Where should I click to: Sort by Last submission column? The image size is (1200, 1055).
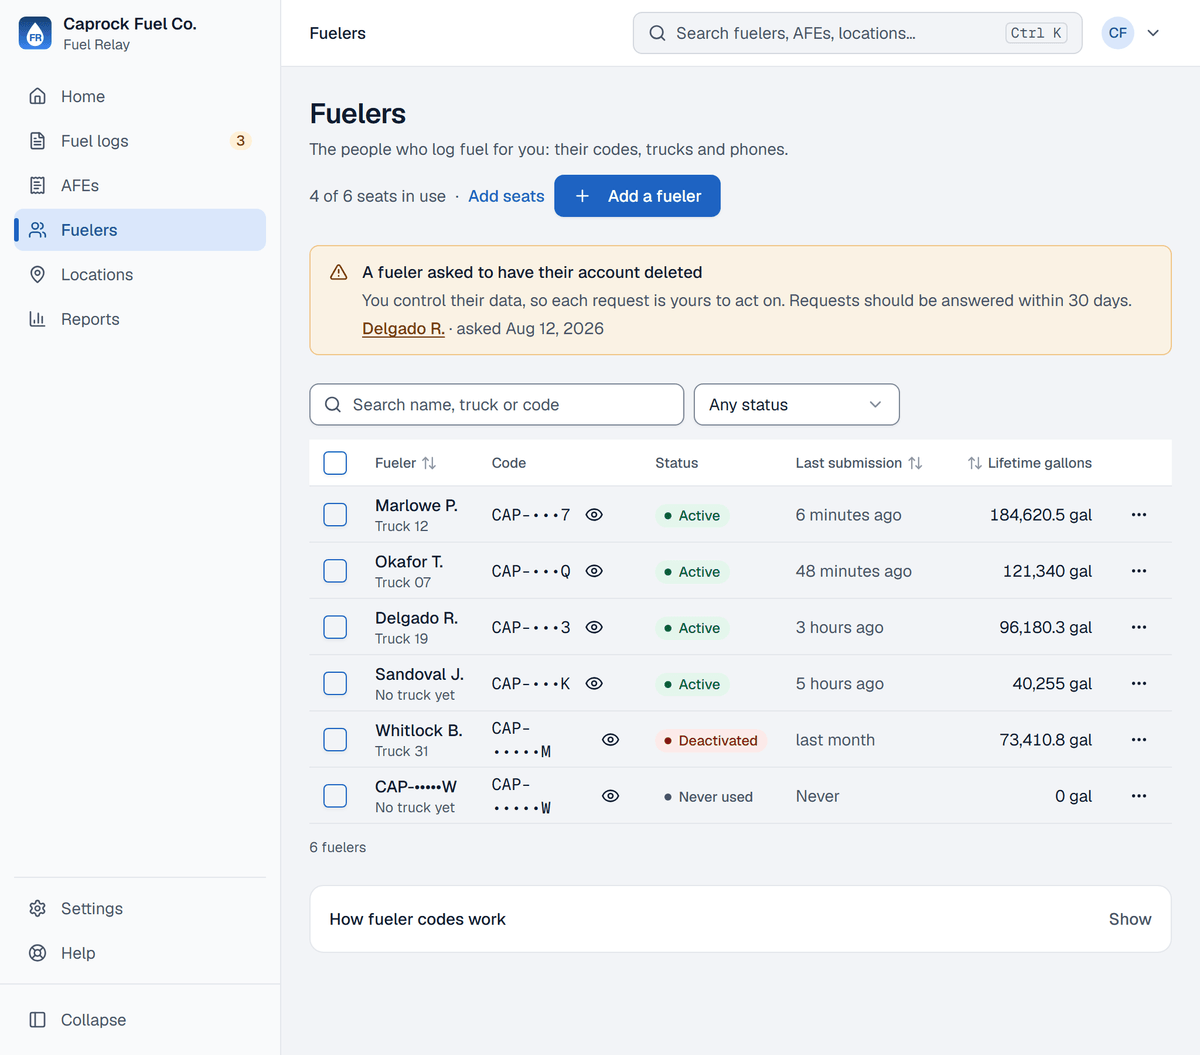859,463
